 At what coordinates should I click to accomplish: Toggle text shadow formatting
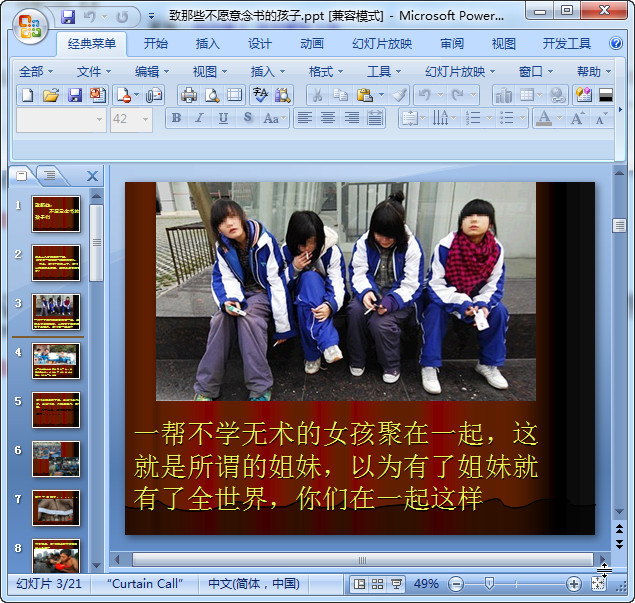[x=247, y=118]
